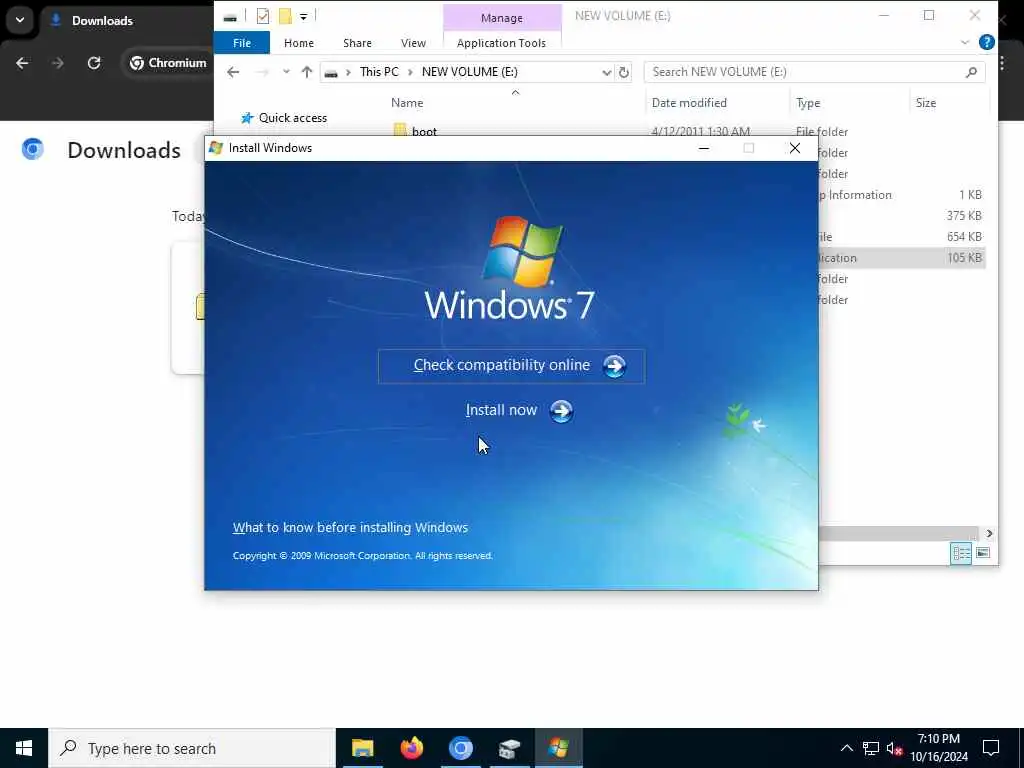Open the taskbar clock and date
Viewport: 1024px width, 768px height.
pyautogui.click(x=939, y=748)
